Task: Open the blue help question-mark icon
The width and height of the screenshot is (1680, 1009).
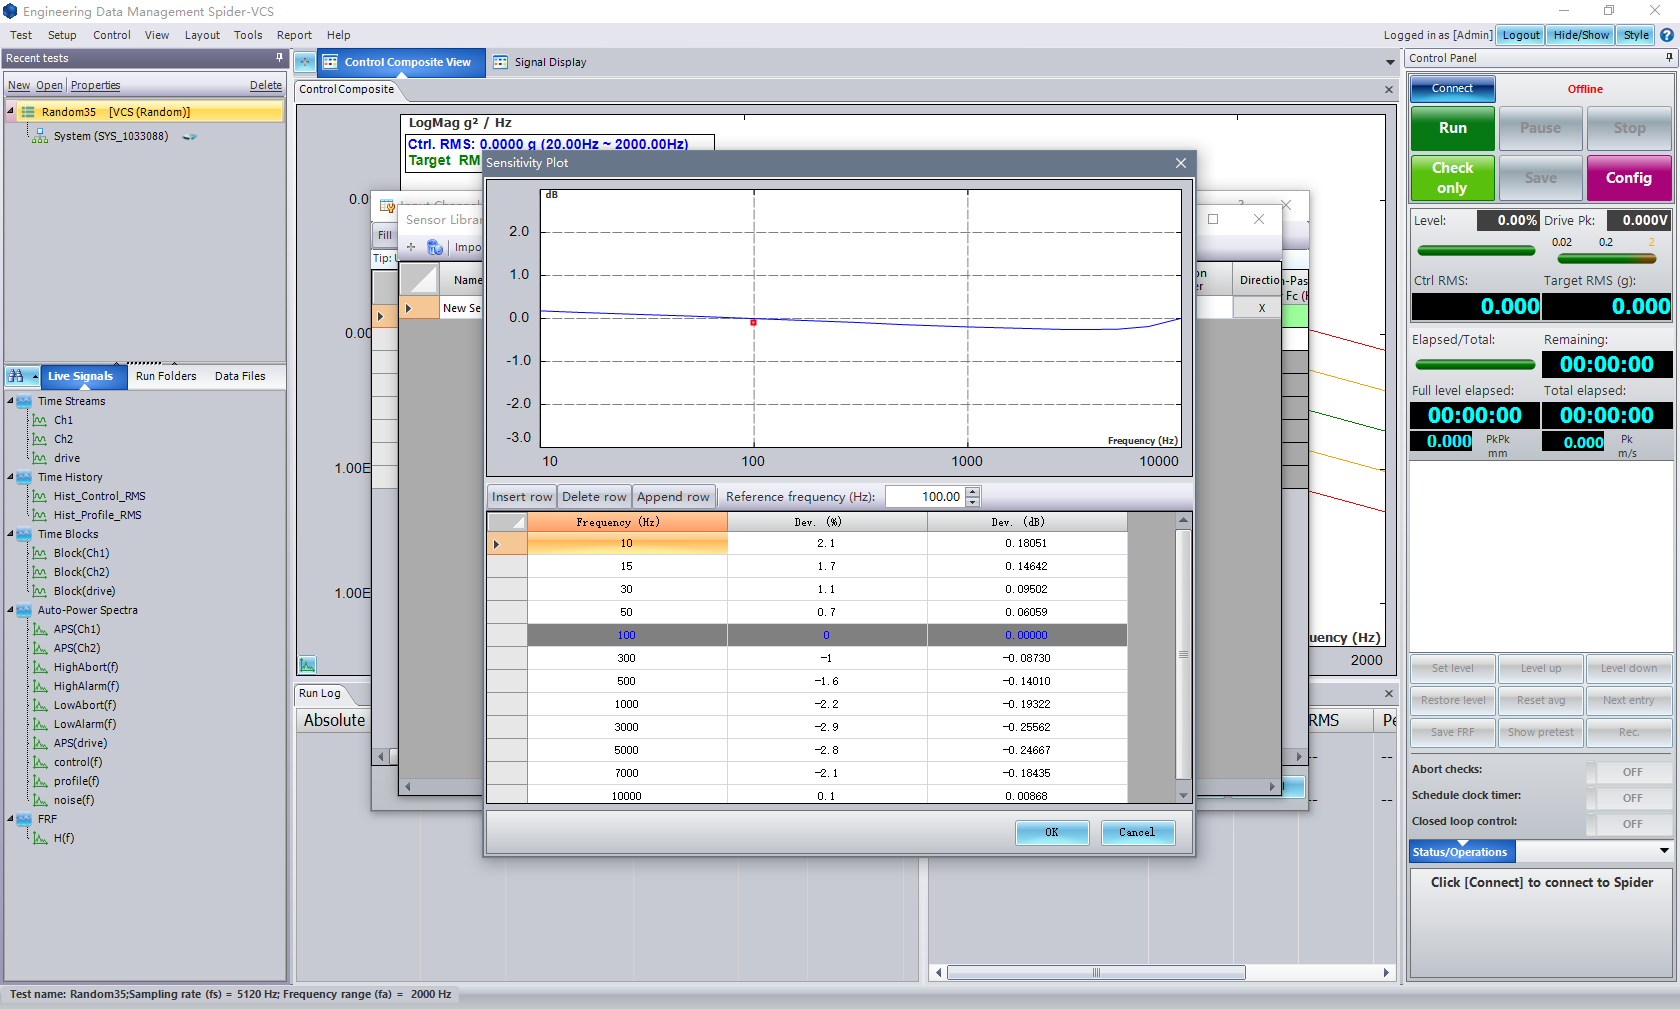Action: click(x=1667, y=35)
